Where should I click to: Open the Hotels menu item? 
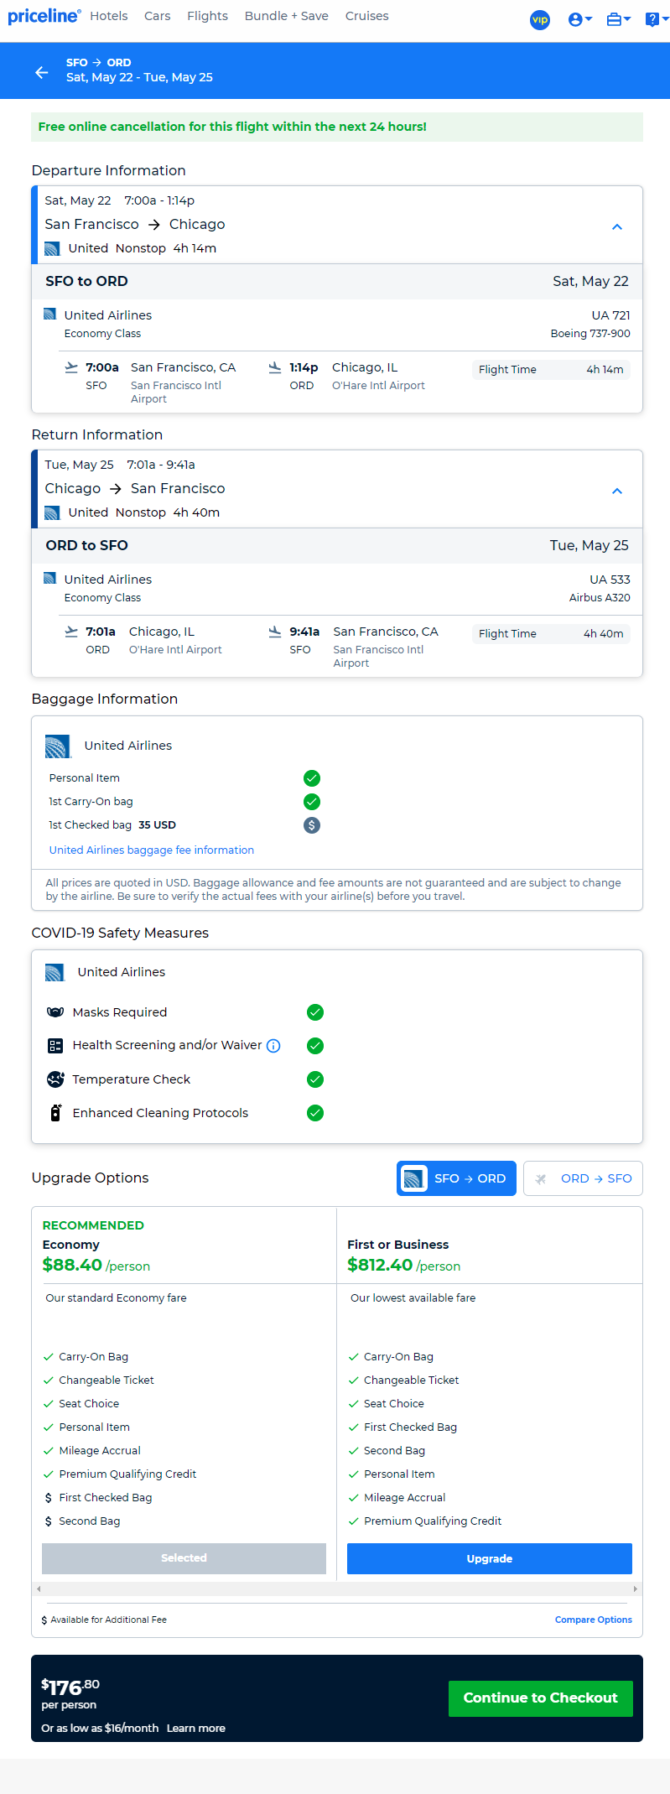click(108, 16)
